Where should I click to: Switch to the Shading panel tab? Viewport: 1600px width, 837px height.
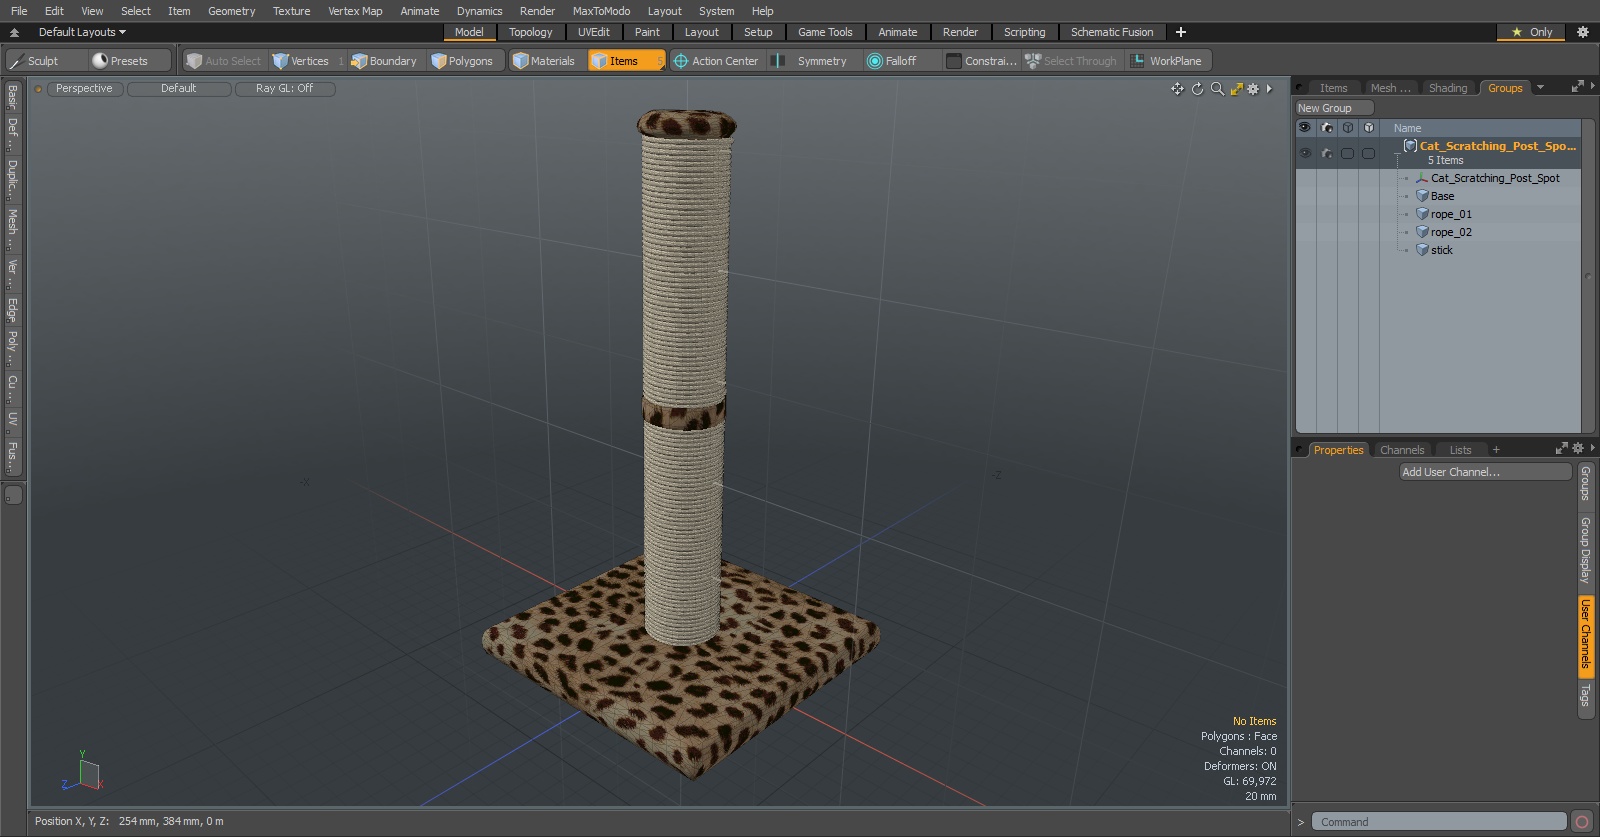coord(1447,88)
